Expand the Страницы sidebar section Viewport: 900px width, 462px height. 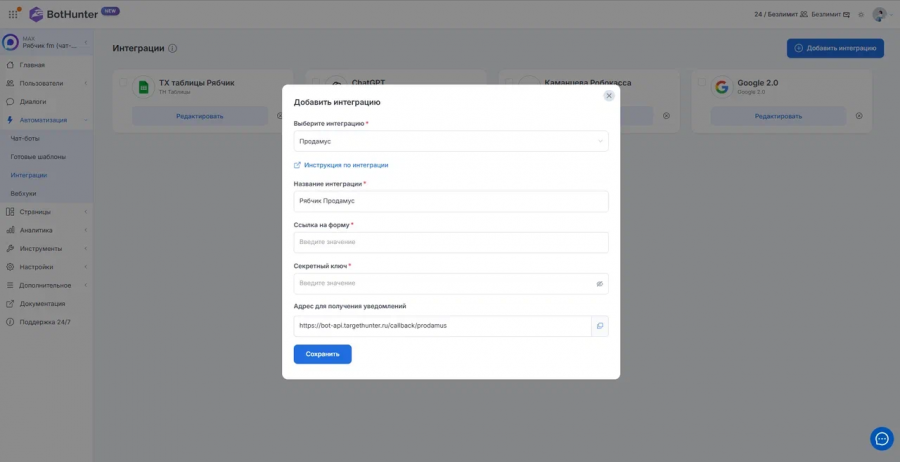[46, 212]
